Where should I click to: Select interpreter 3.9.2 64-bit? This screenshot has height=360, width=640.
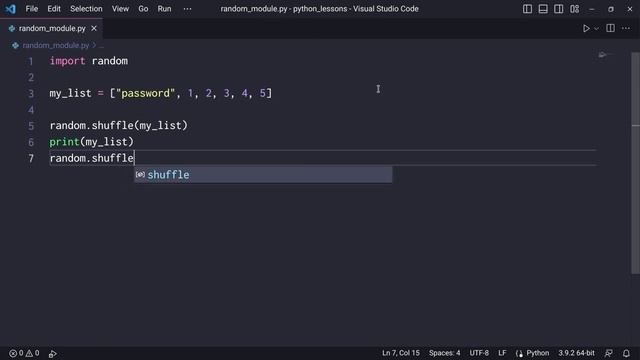pos(576,353)
